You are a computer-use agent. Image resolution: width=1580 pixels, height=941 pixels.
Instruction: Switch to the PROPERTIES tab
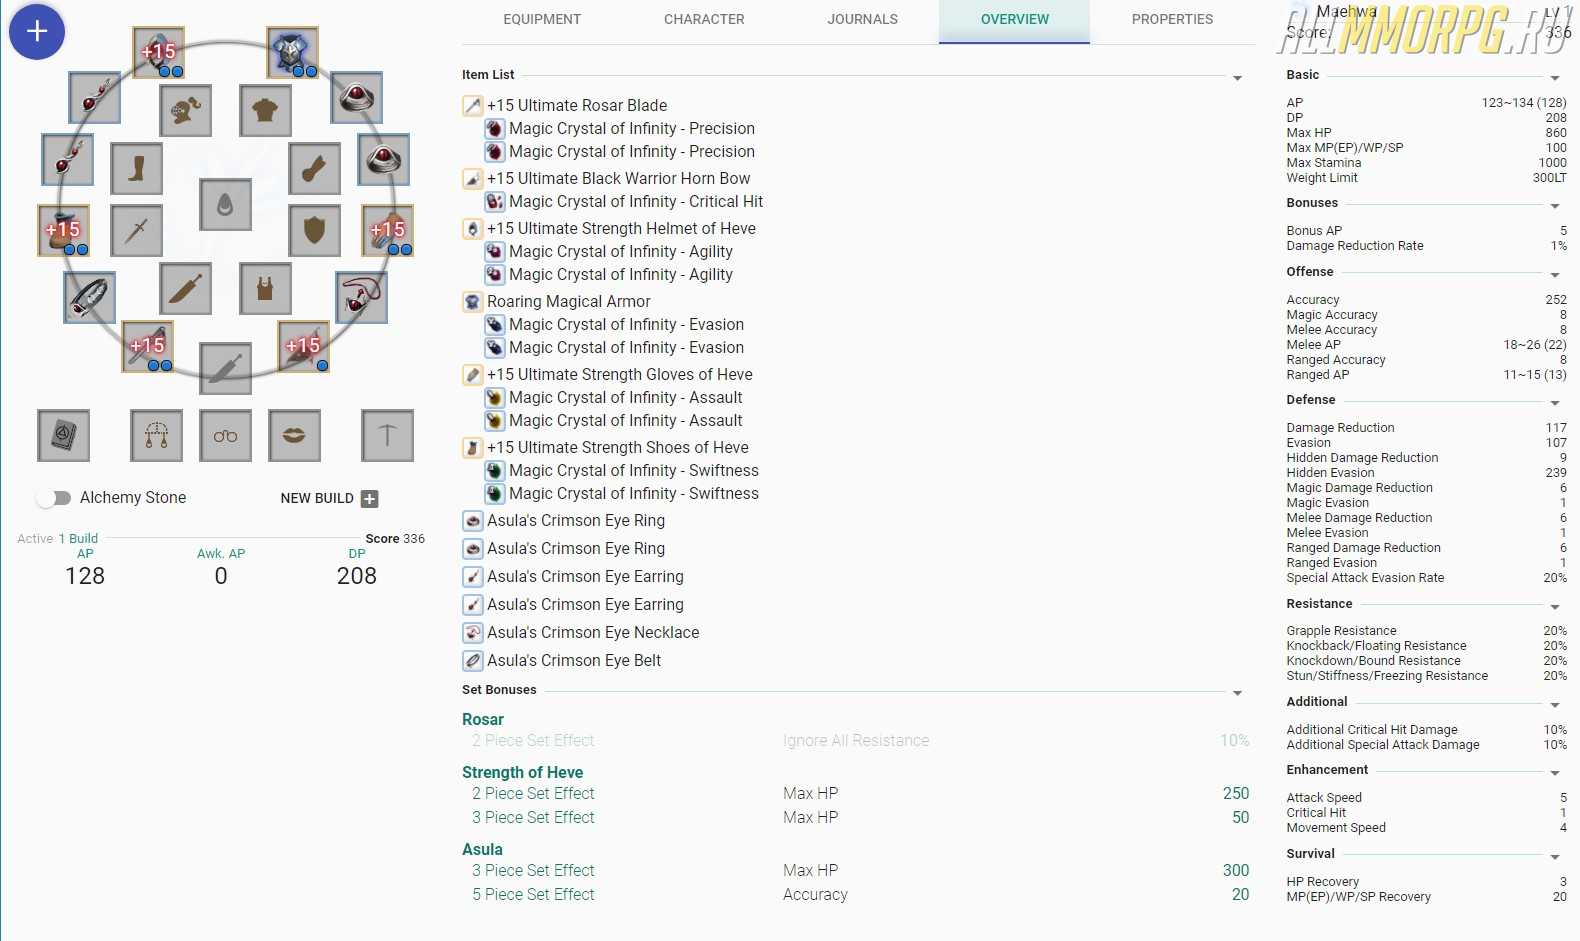[1172, 20]
